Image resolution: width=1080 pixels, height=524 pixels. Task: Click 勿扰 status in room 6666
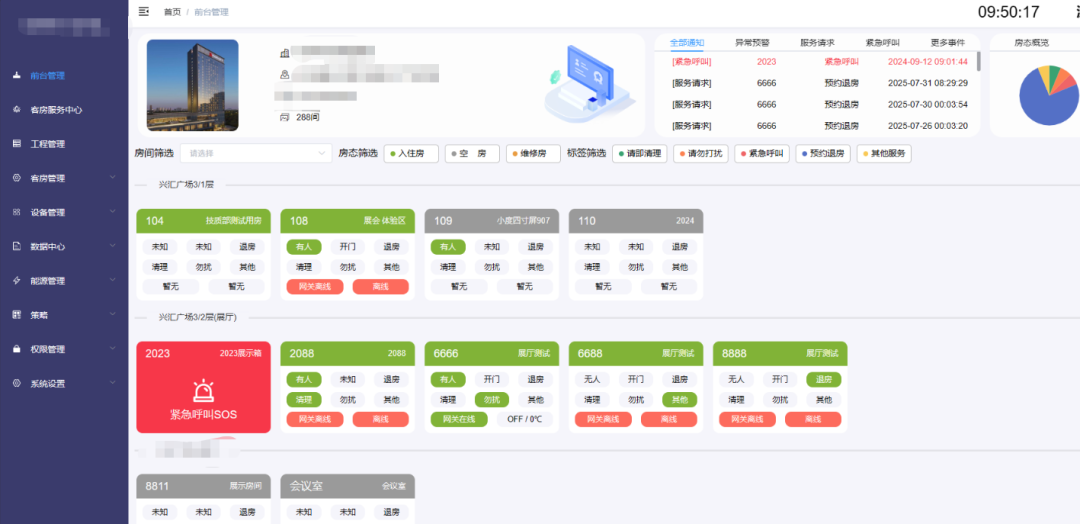coord(492,399)
